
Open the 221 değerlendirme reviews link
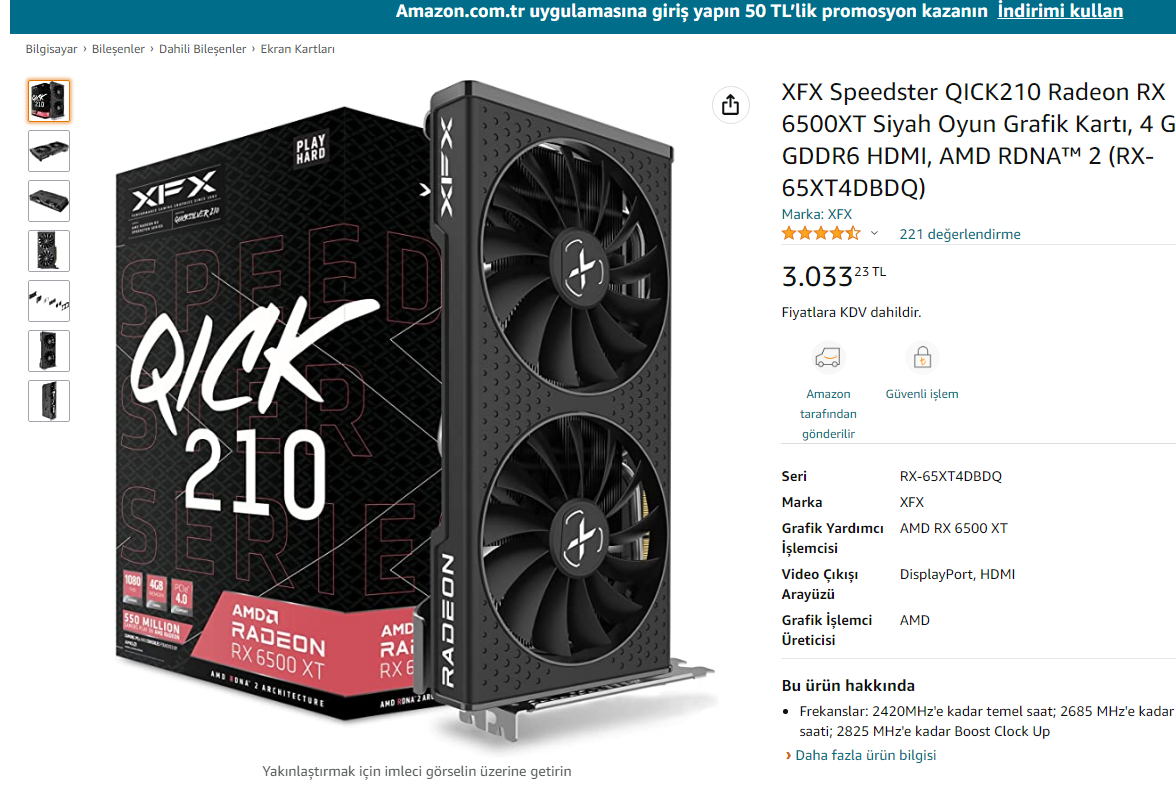coord(959,234)
